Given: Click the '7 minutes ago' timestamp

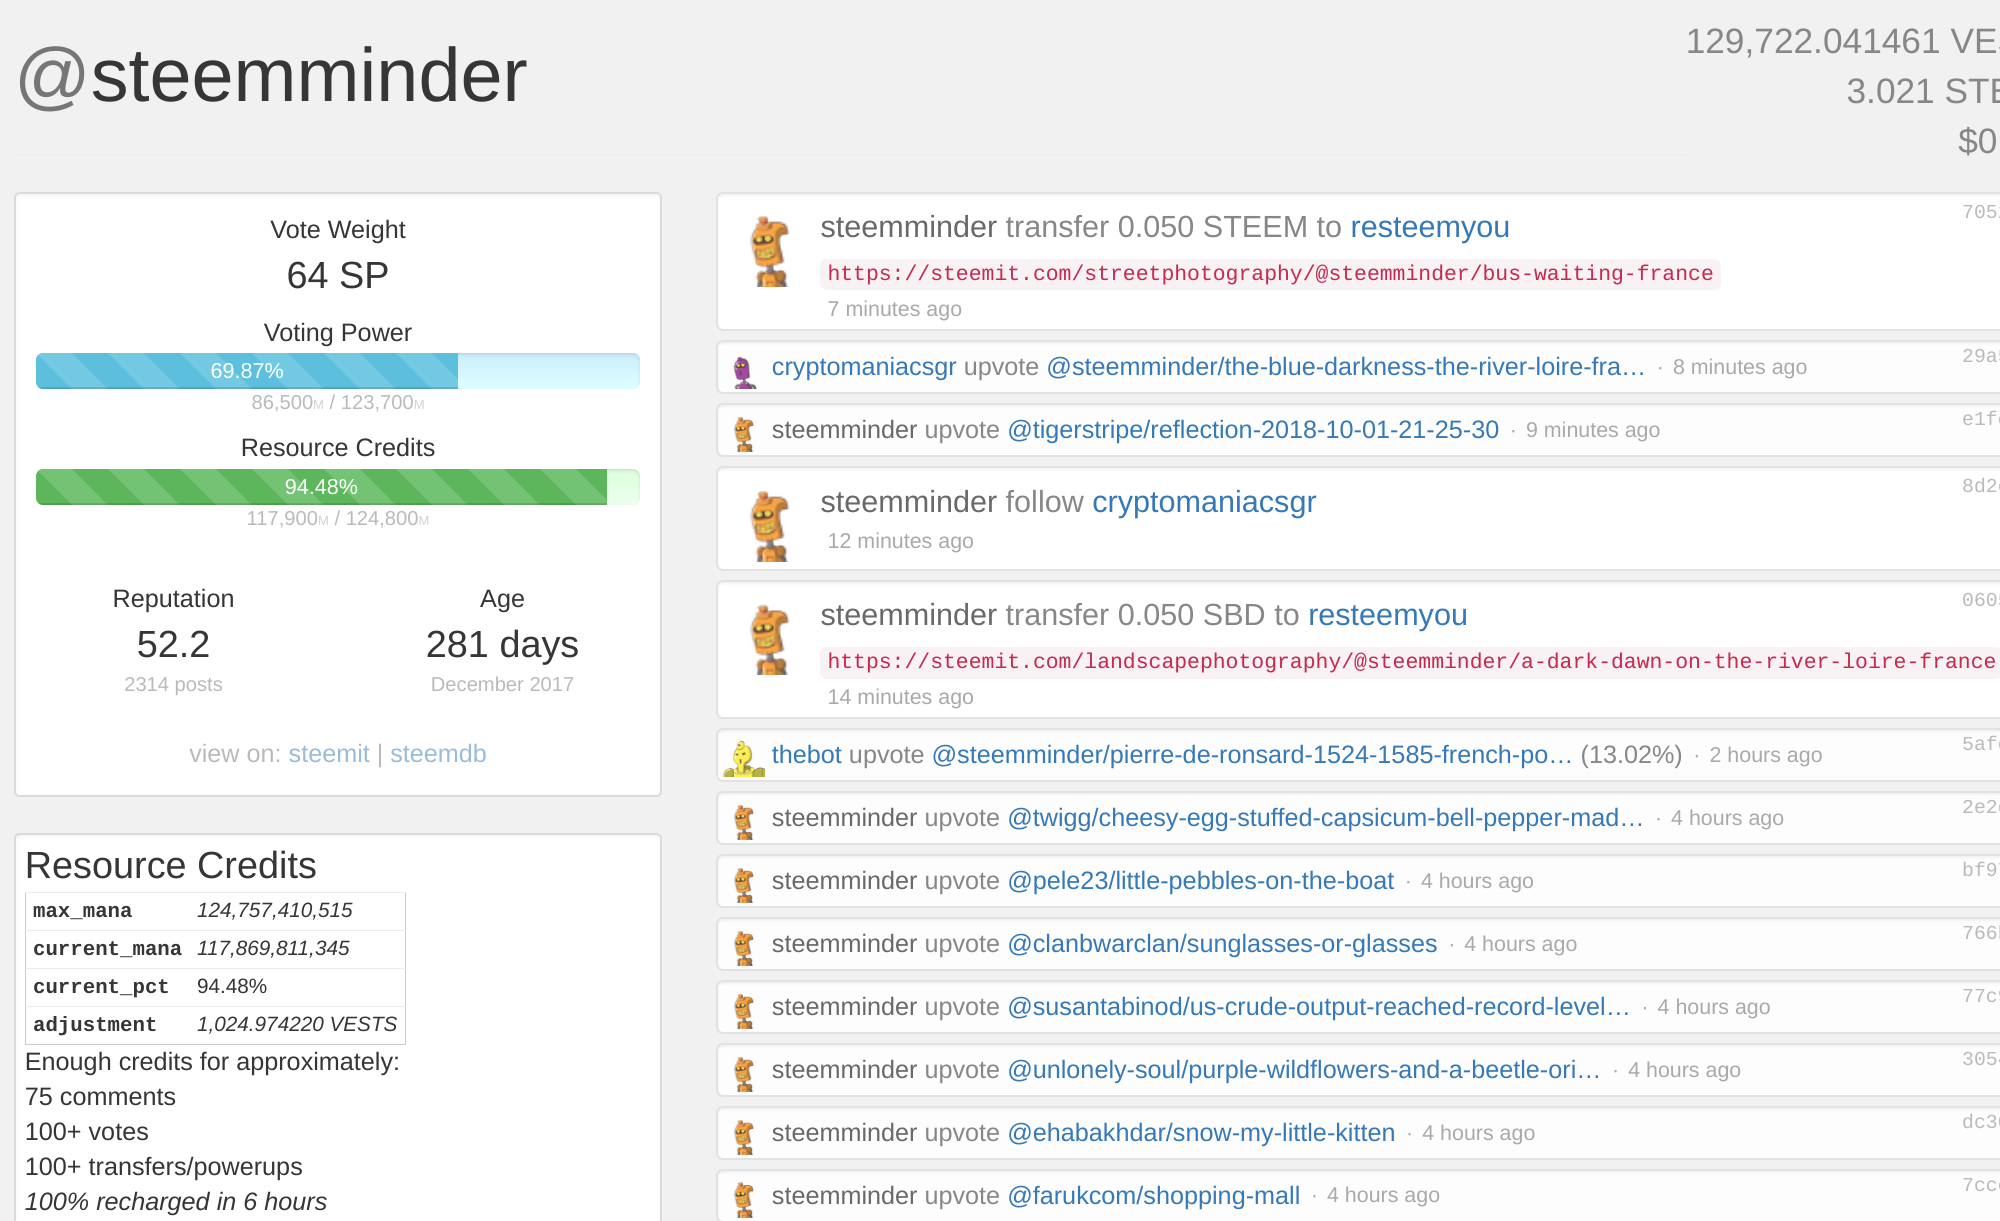Looking at the screenshot, I should click(x=895, y=309).
